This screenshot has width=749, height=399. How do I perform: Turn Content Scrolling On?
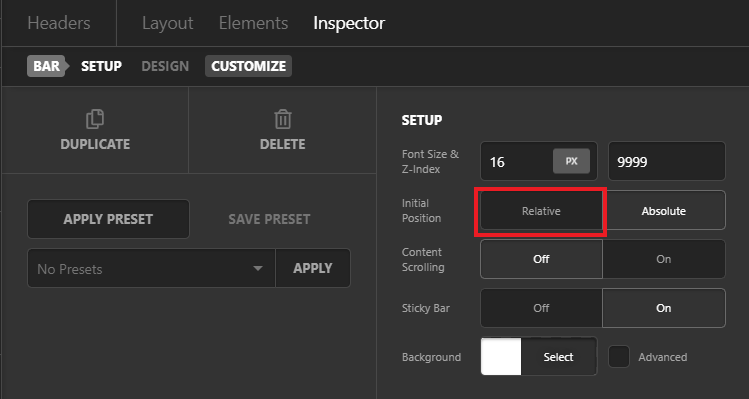tap(664, 259)
